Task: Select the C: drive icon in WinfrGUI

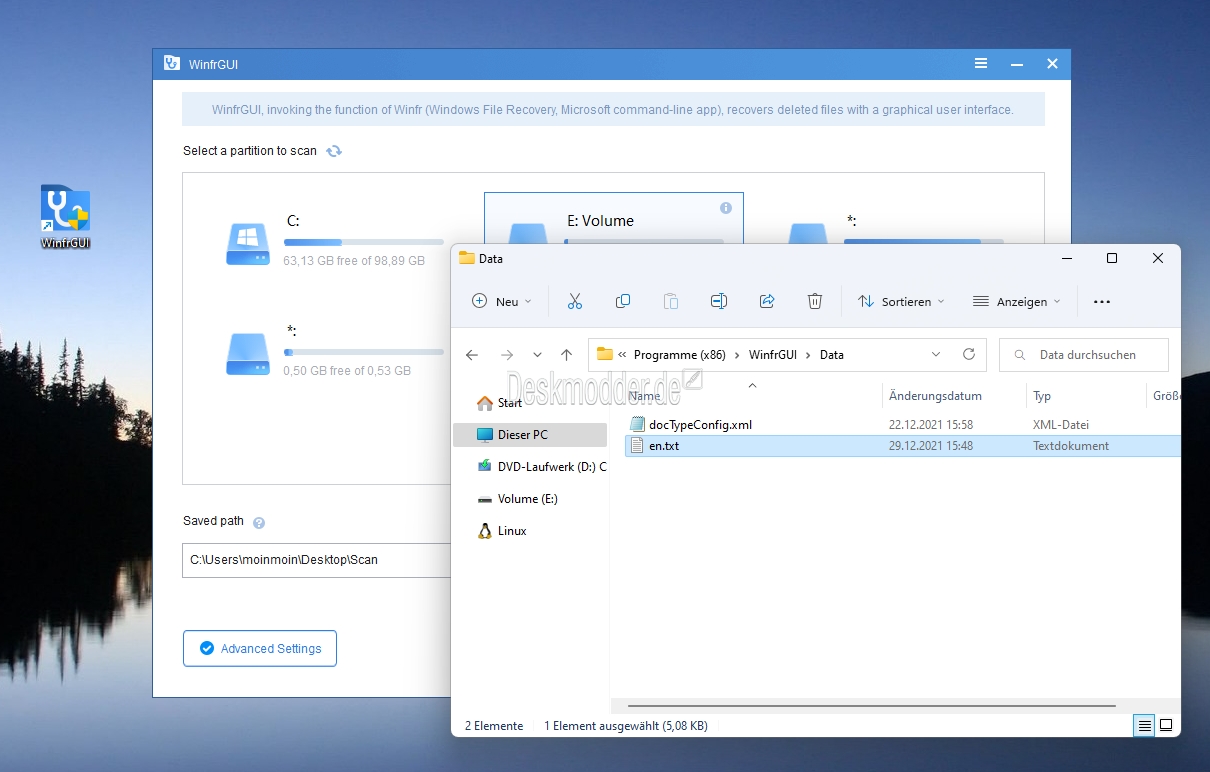Action: point(247,243)
